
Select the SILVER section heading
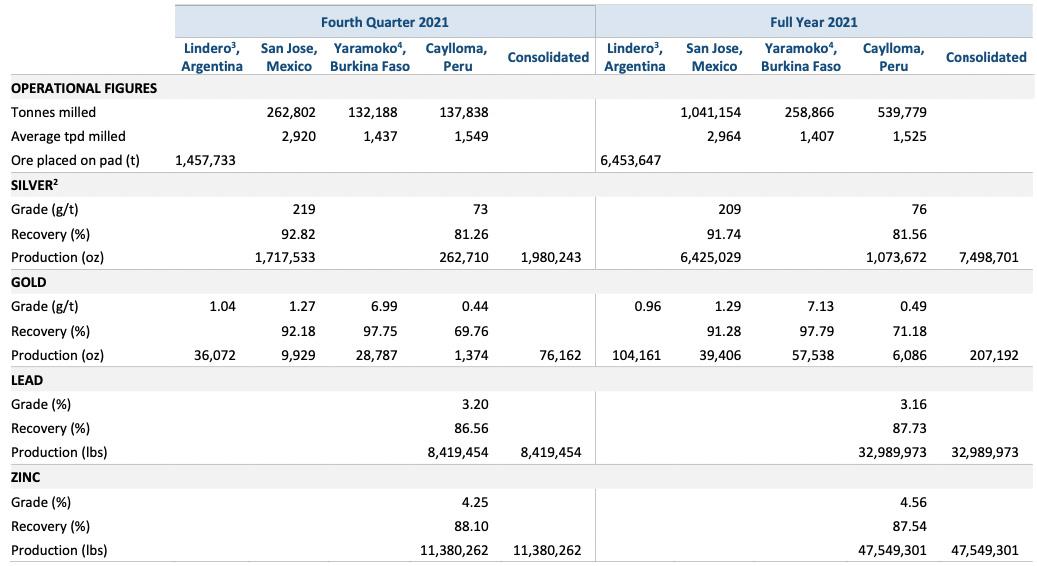click(x=36, y=185)
